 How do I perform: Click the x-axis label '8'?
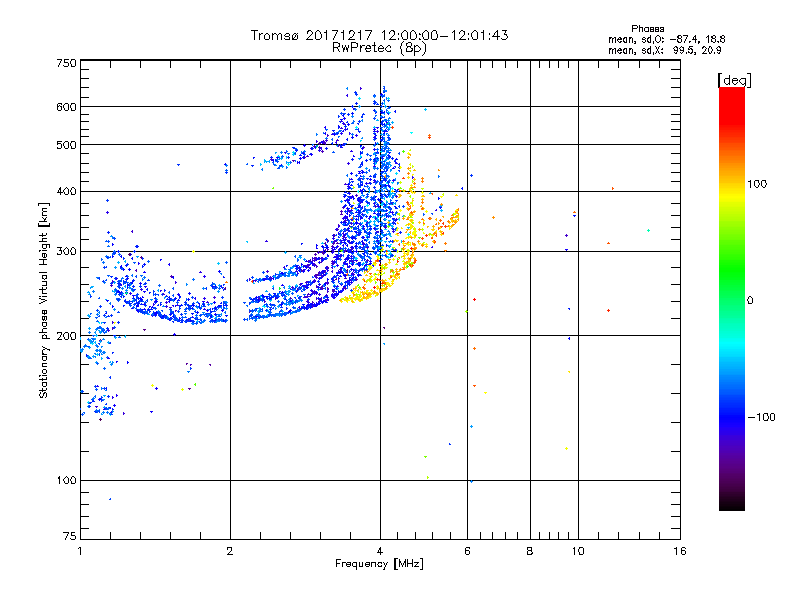[x=530, y=551]
